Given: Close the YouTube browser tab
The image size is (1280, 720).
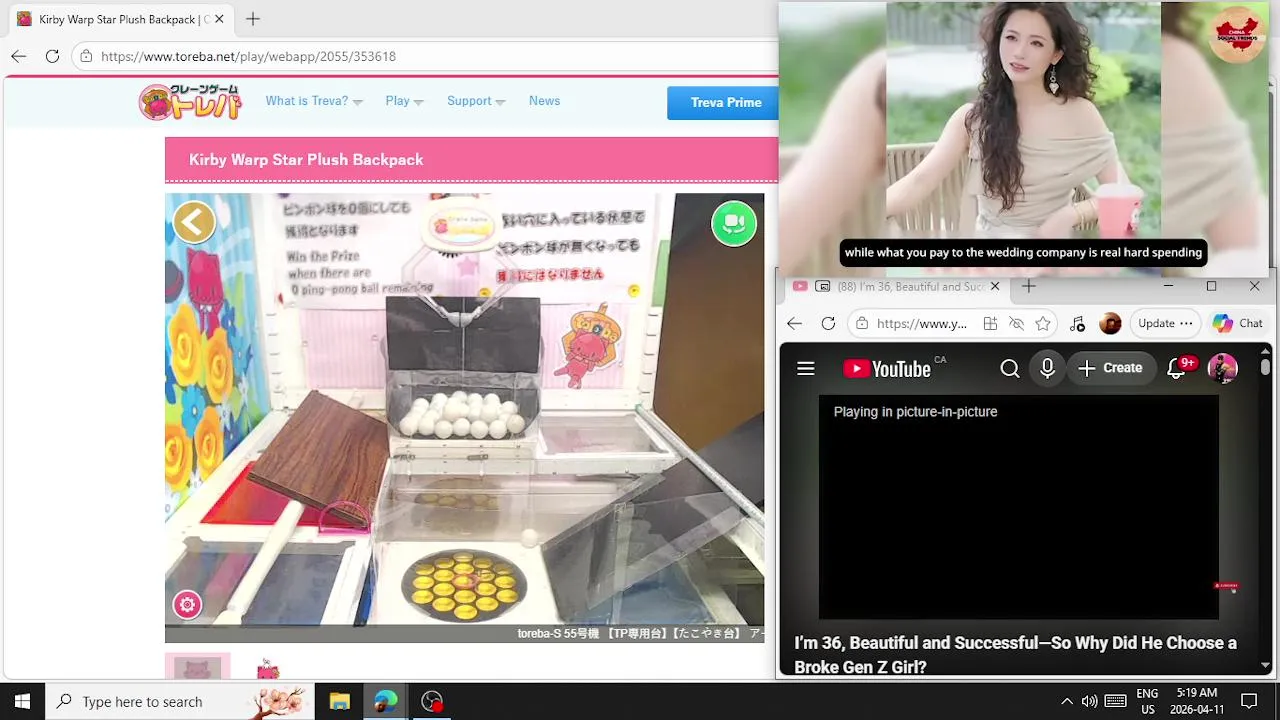Looking at the screenshot, I should point(995,286).
